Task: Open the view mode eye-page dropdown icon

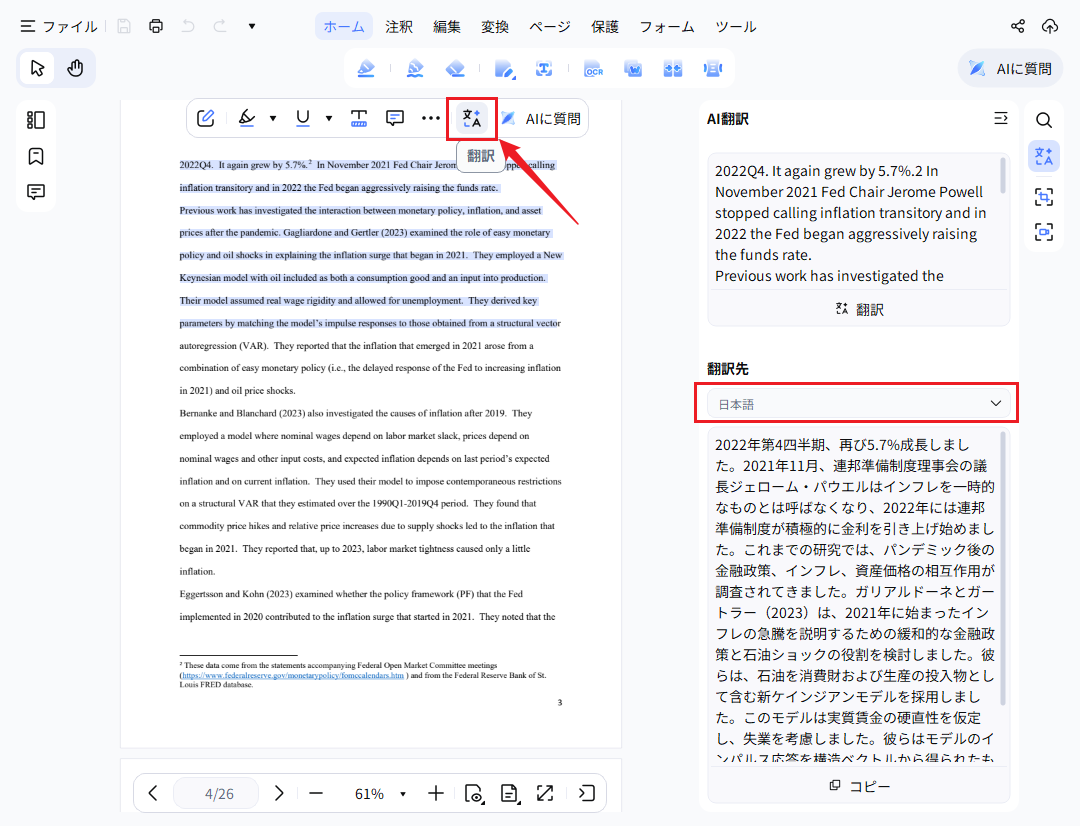Action: [474, 794]
